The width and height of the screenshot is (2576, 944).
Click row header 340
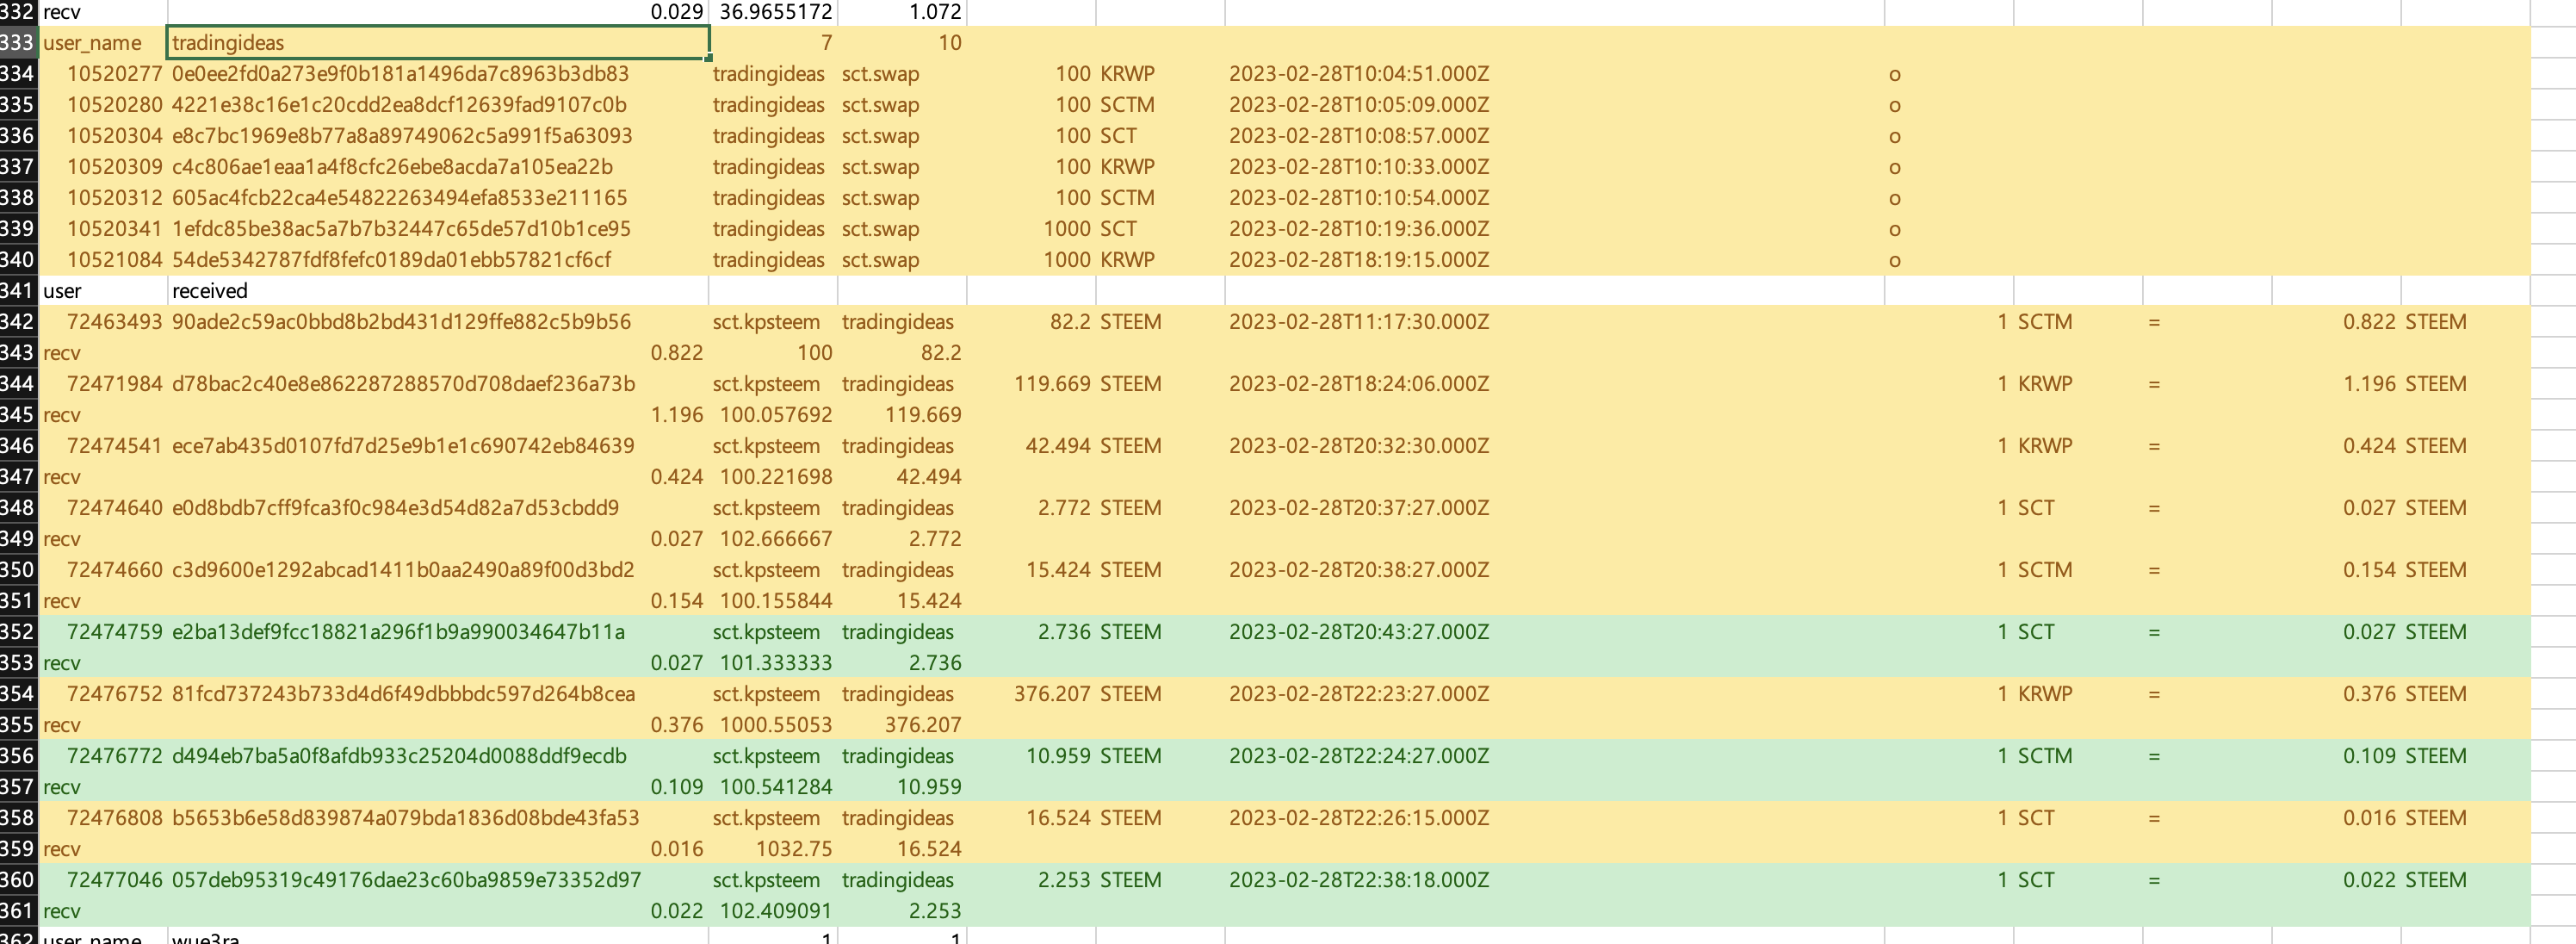pos(17,260)
